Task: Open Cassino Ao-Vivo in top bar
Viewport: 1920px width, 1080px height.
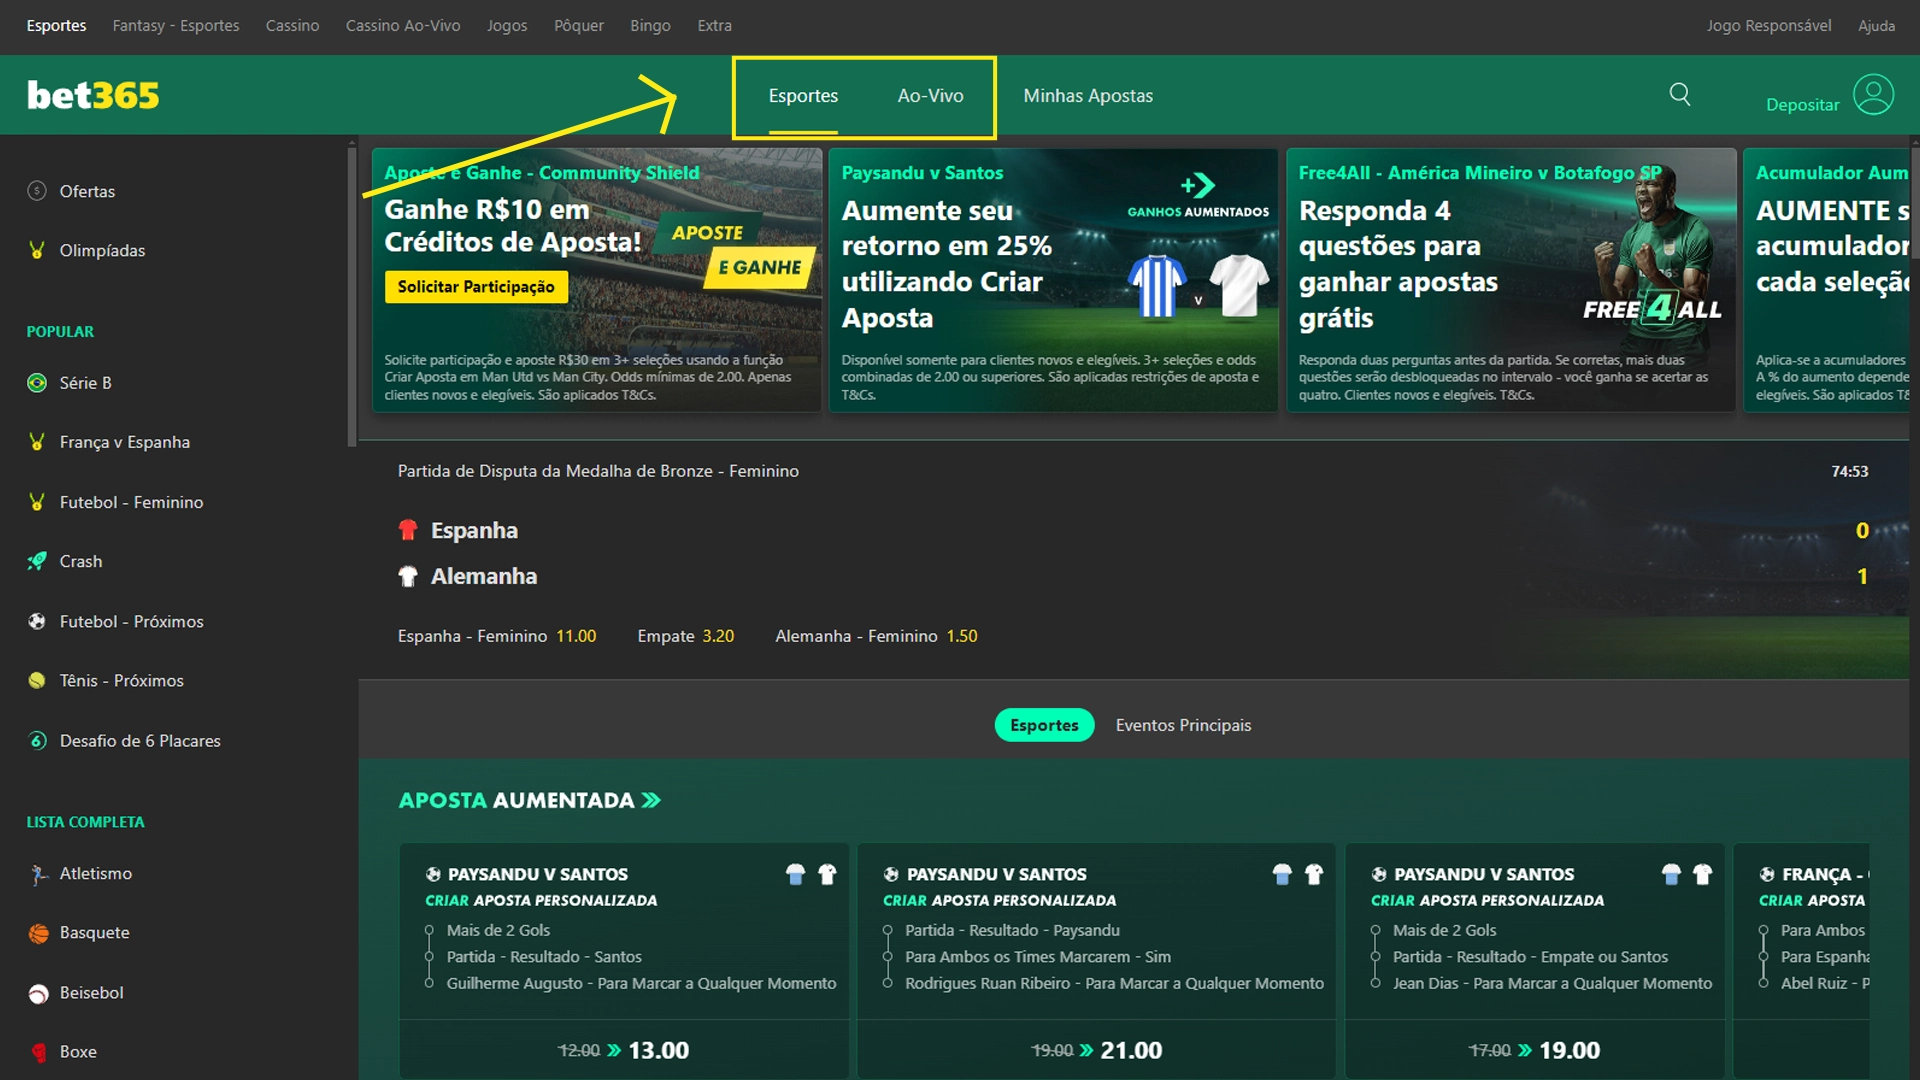Action: pos(403,26)
